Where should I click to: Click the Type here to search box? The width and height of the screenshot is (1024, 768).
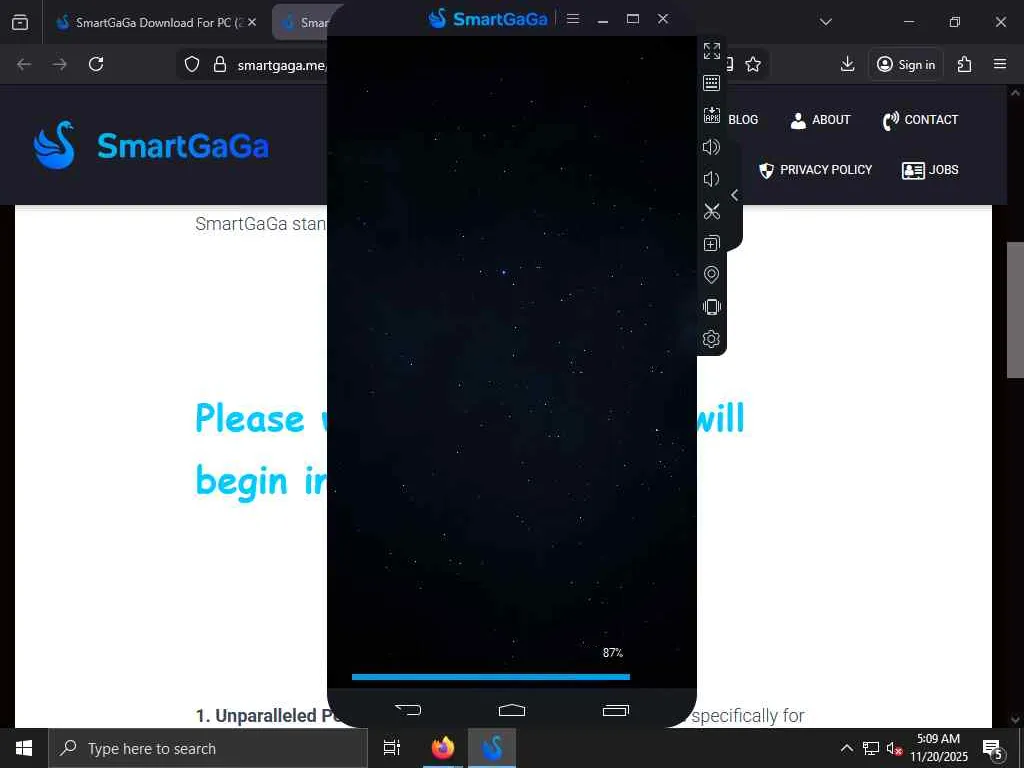click(208, 748)
